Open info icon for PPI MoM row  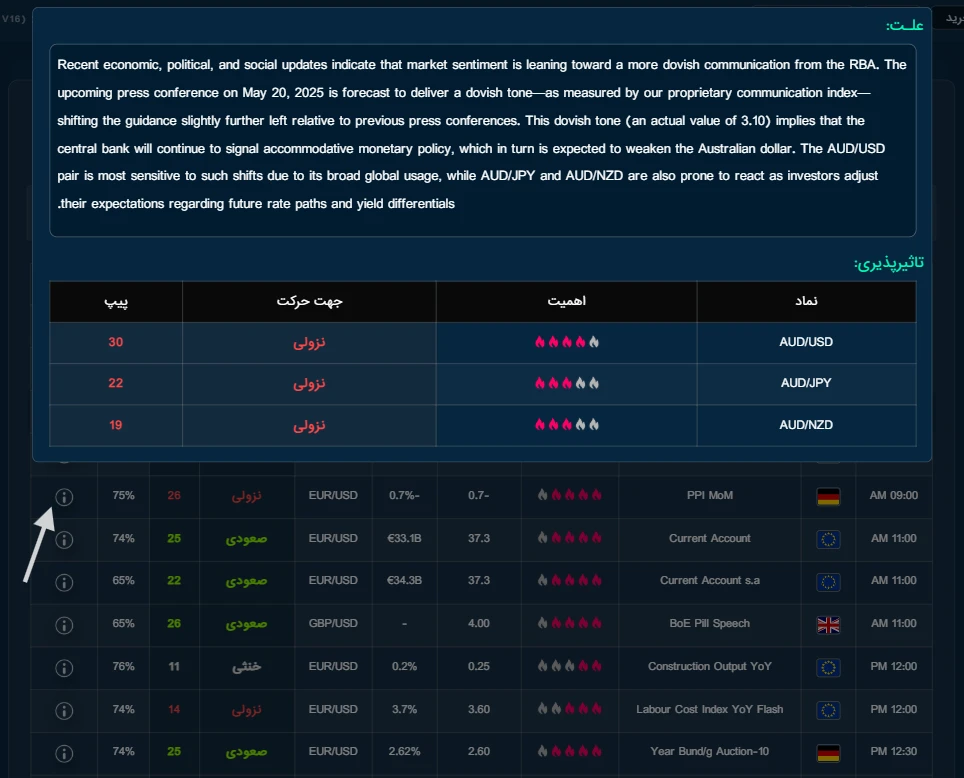pyautogui.click(x=64, y=496)
